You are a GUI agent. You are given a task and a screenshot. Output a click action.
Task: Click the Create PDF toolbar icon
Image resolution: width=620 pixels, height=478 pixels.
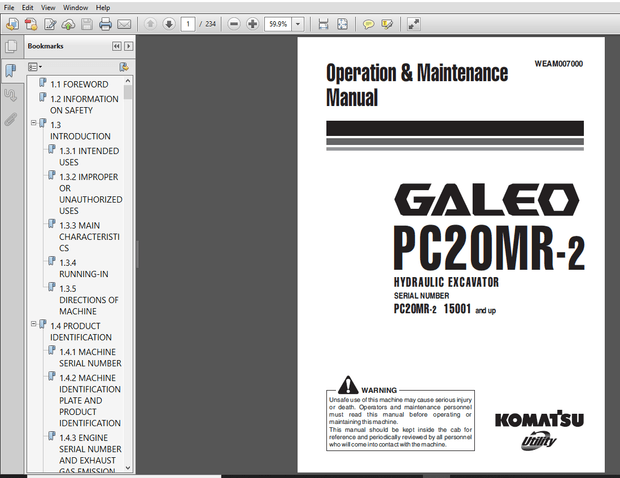coord(12,24)
